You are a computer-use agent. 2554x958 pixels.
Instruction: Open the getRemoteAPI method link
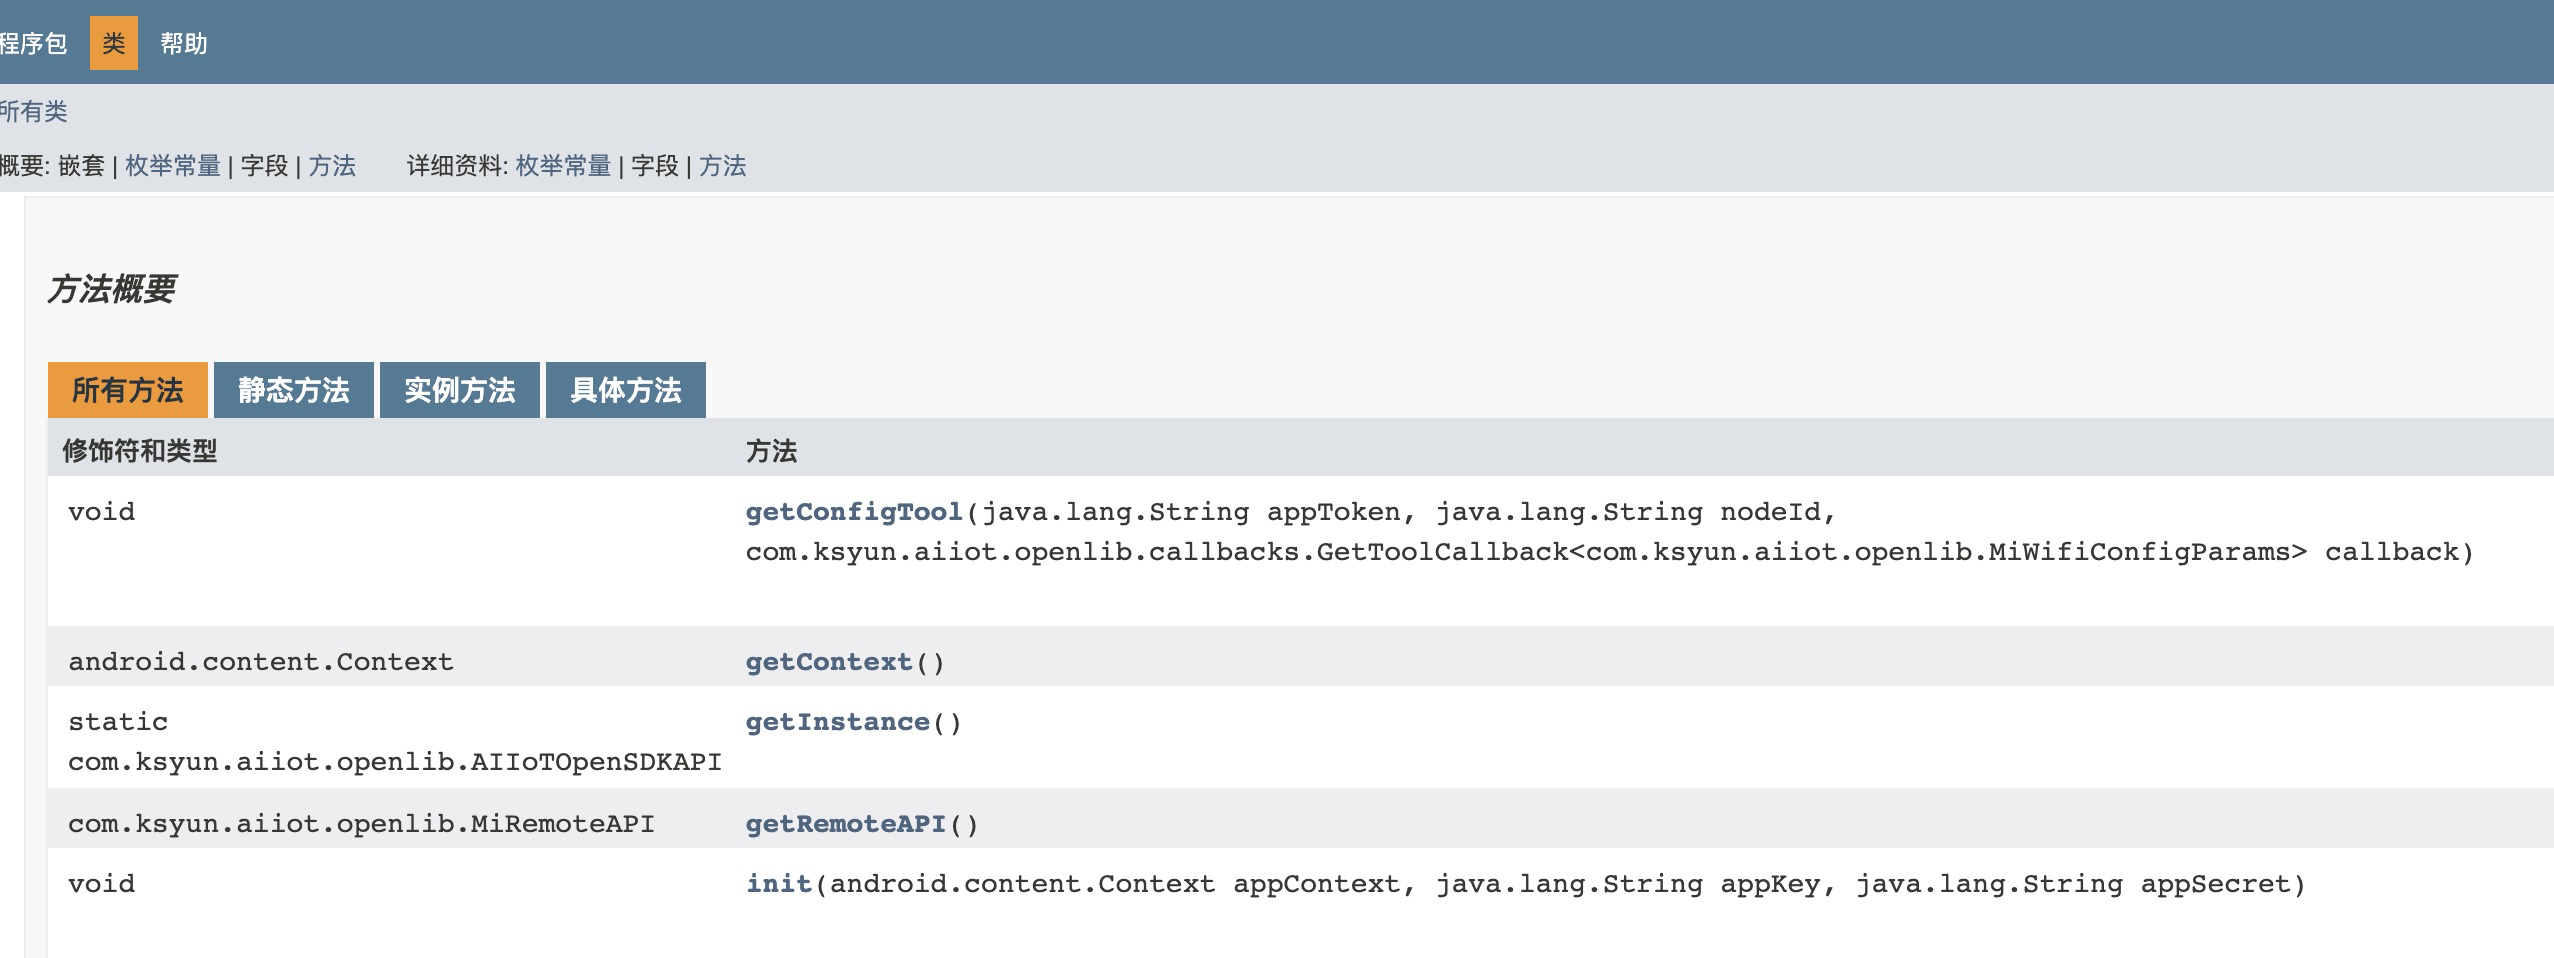[846, 824]
